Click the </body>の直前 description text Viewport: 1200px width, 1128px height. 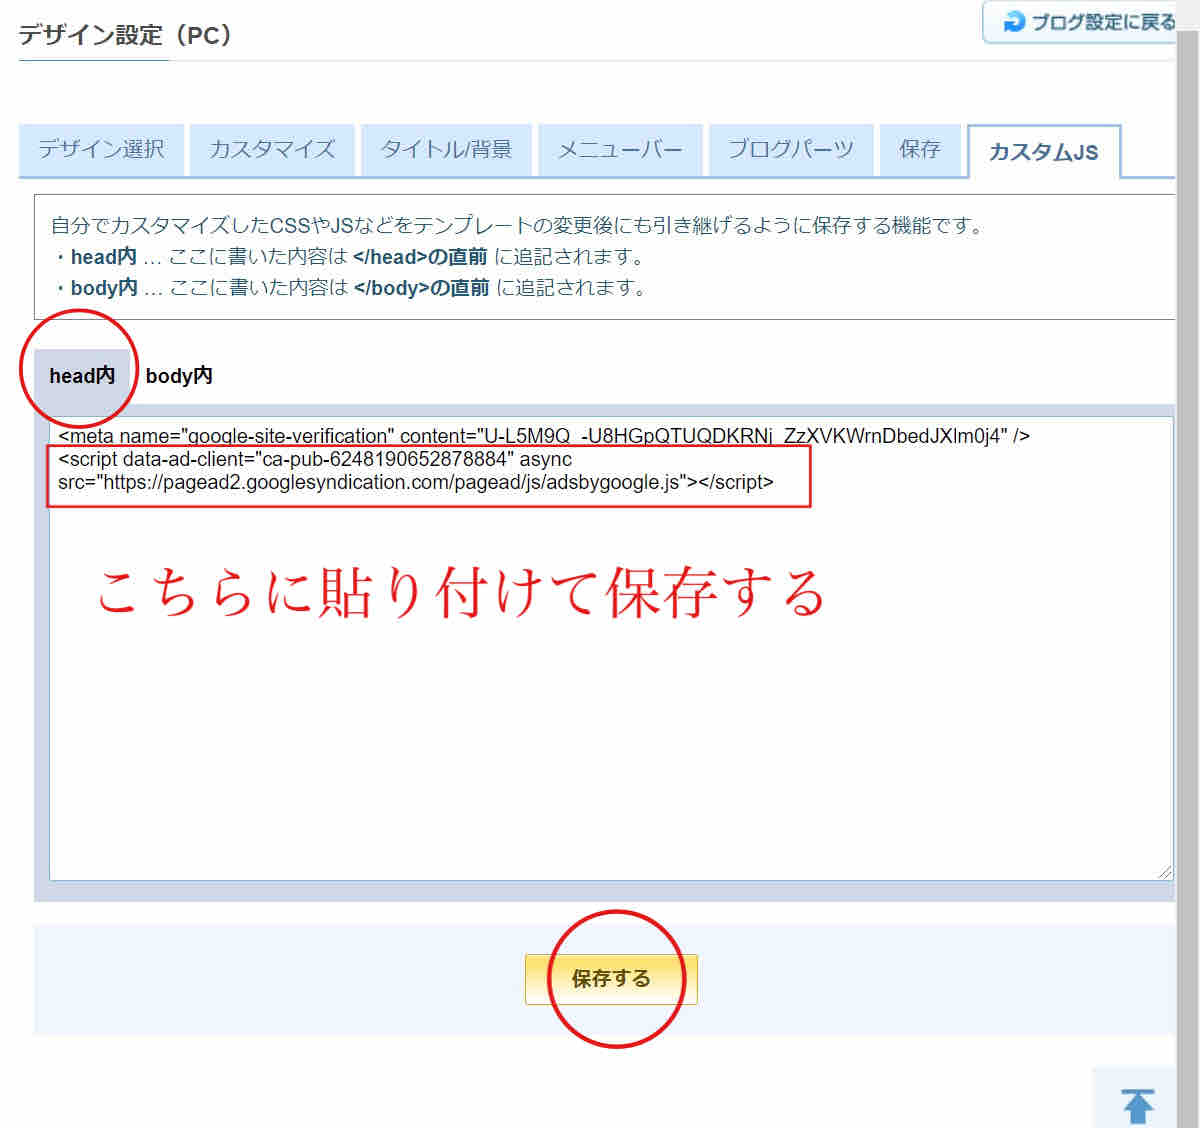tap(421, 288)
